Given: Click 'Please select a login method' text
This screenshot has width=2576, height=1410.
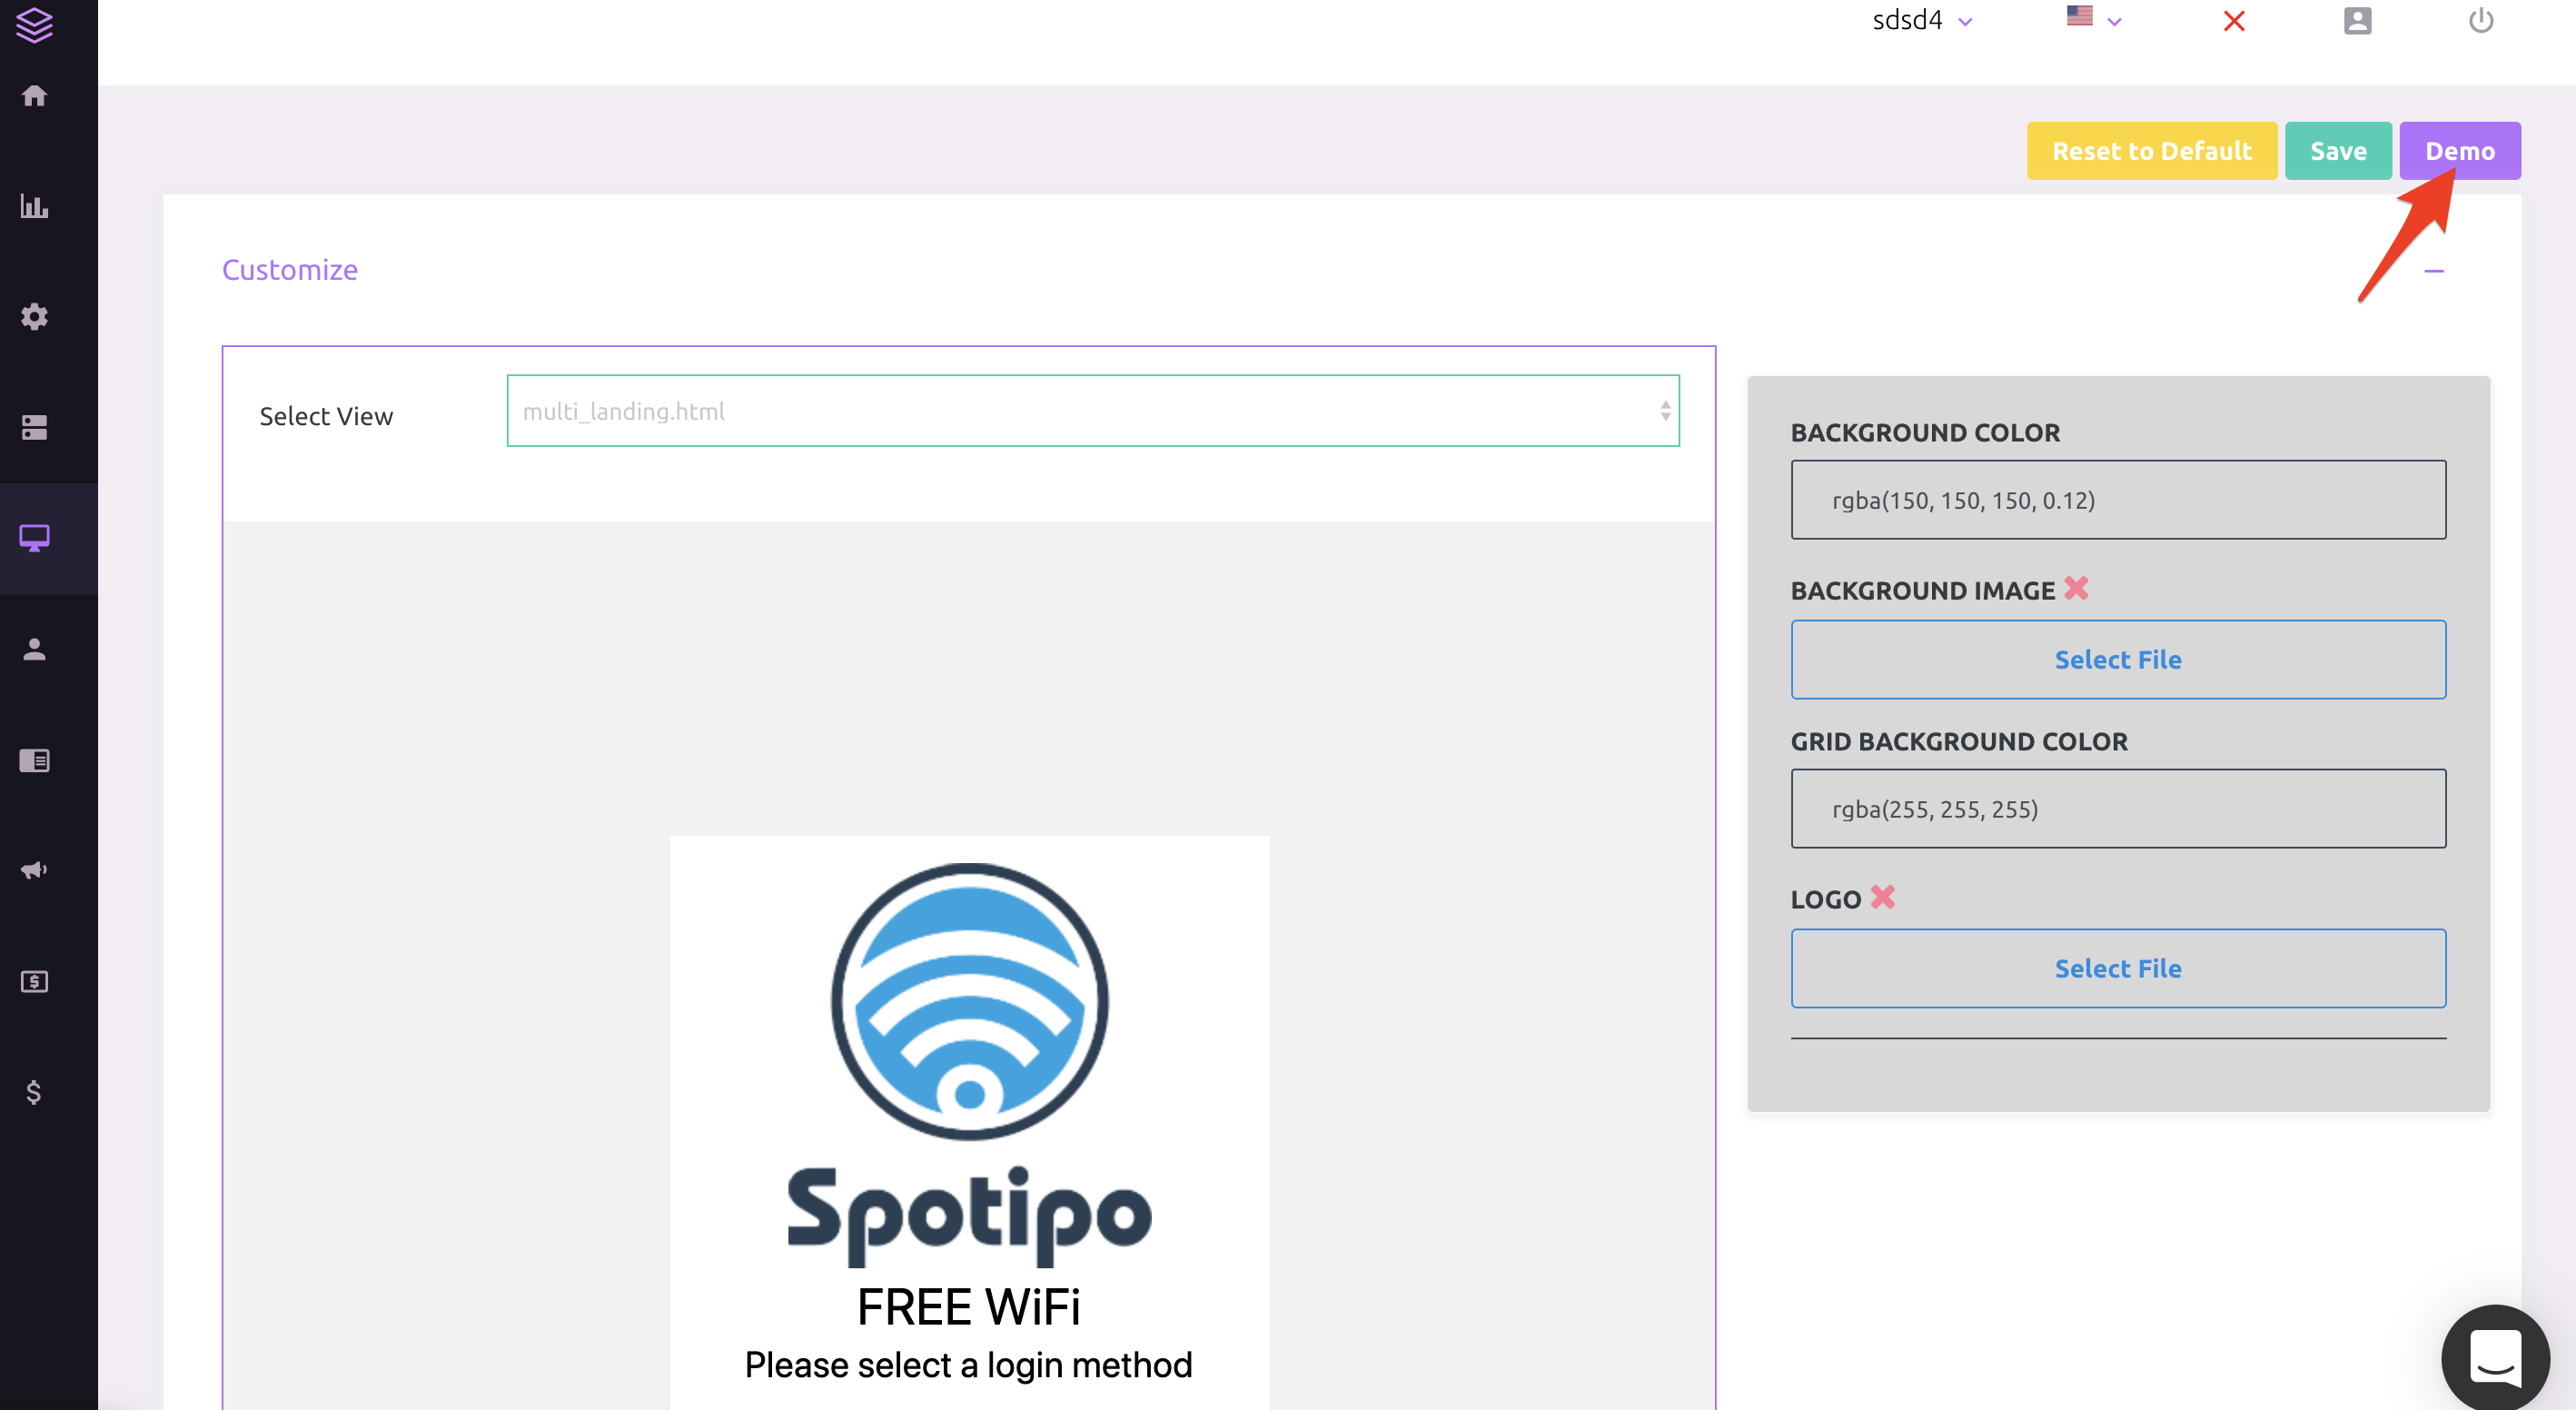Looking at the screenshot, I should click(x=968, y=1365).
